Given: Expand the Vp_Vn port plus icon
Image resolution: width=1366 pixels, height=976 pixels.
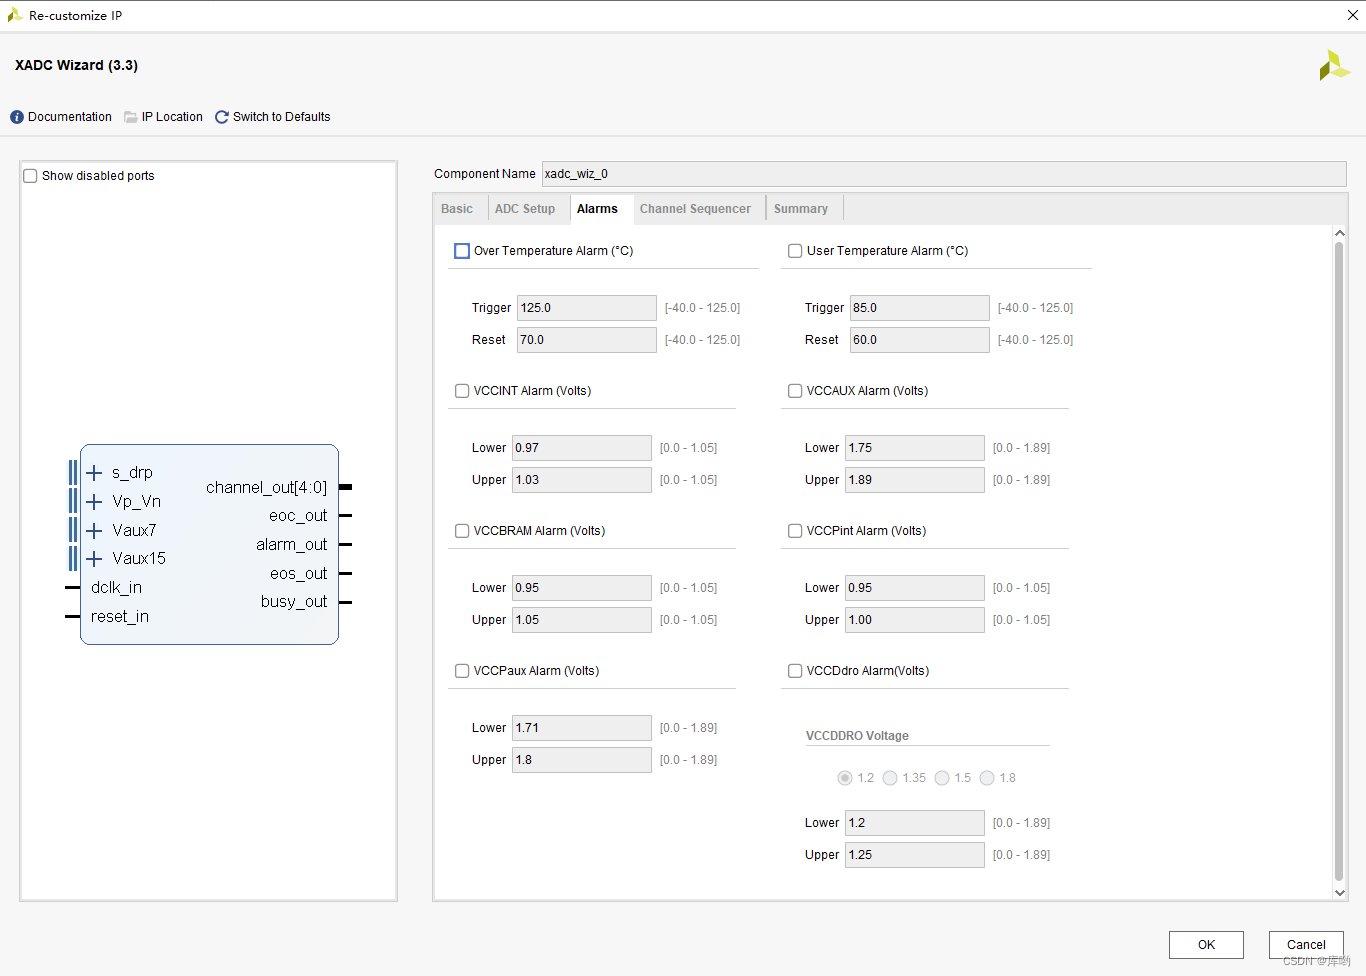Looking at the screenshot, I should tap(94, 501).
